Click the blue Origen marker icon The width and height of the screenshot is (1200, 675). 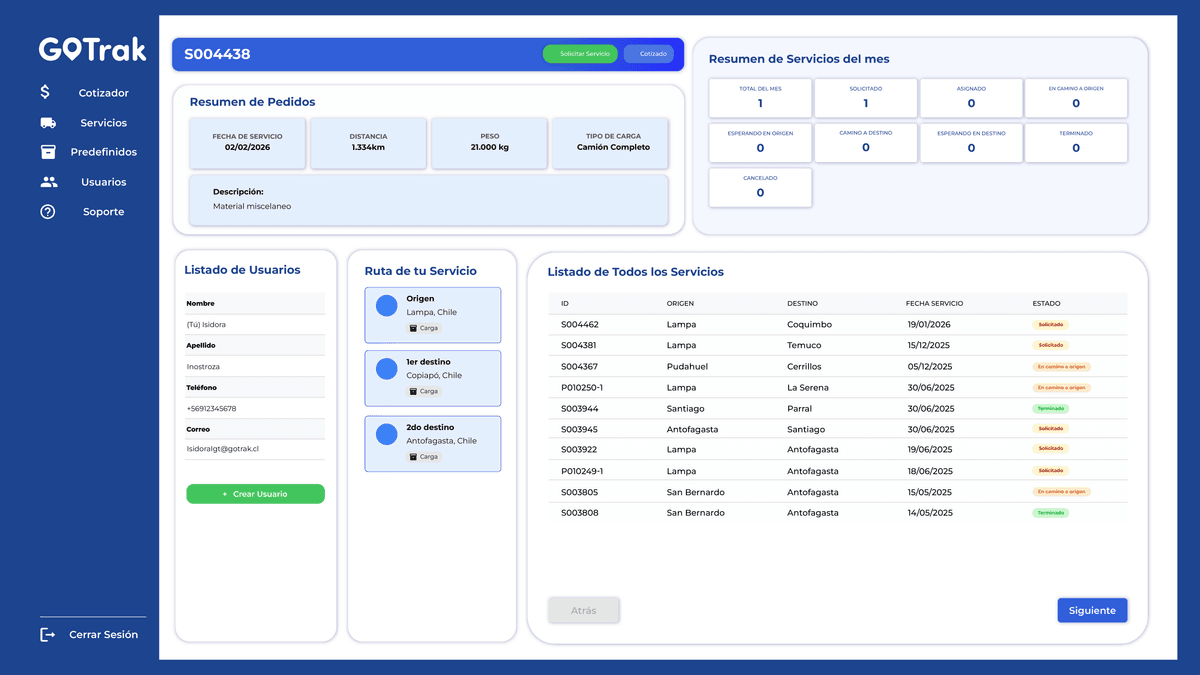pos(386,305)
